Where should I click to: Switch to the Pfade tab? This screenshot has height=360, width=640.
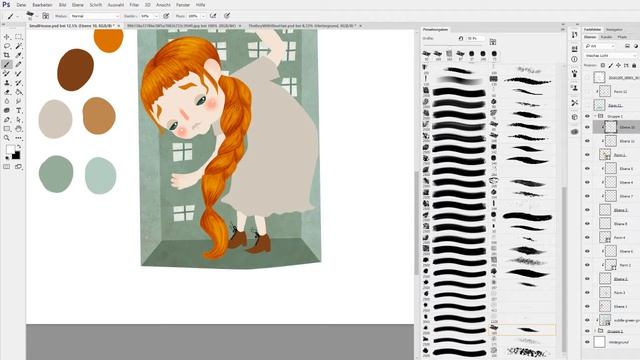pos(622,37)
